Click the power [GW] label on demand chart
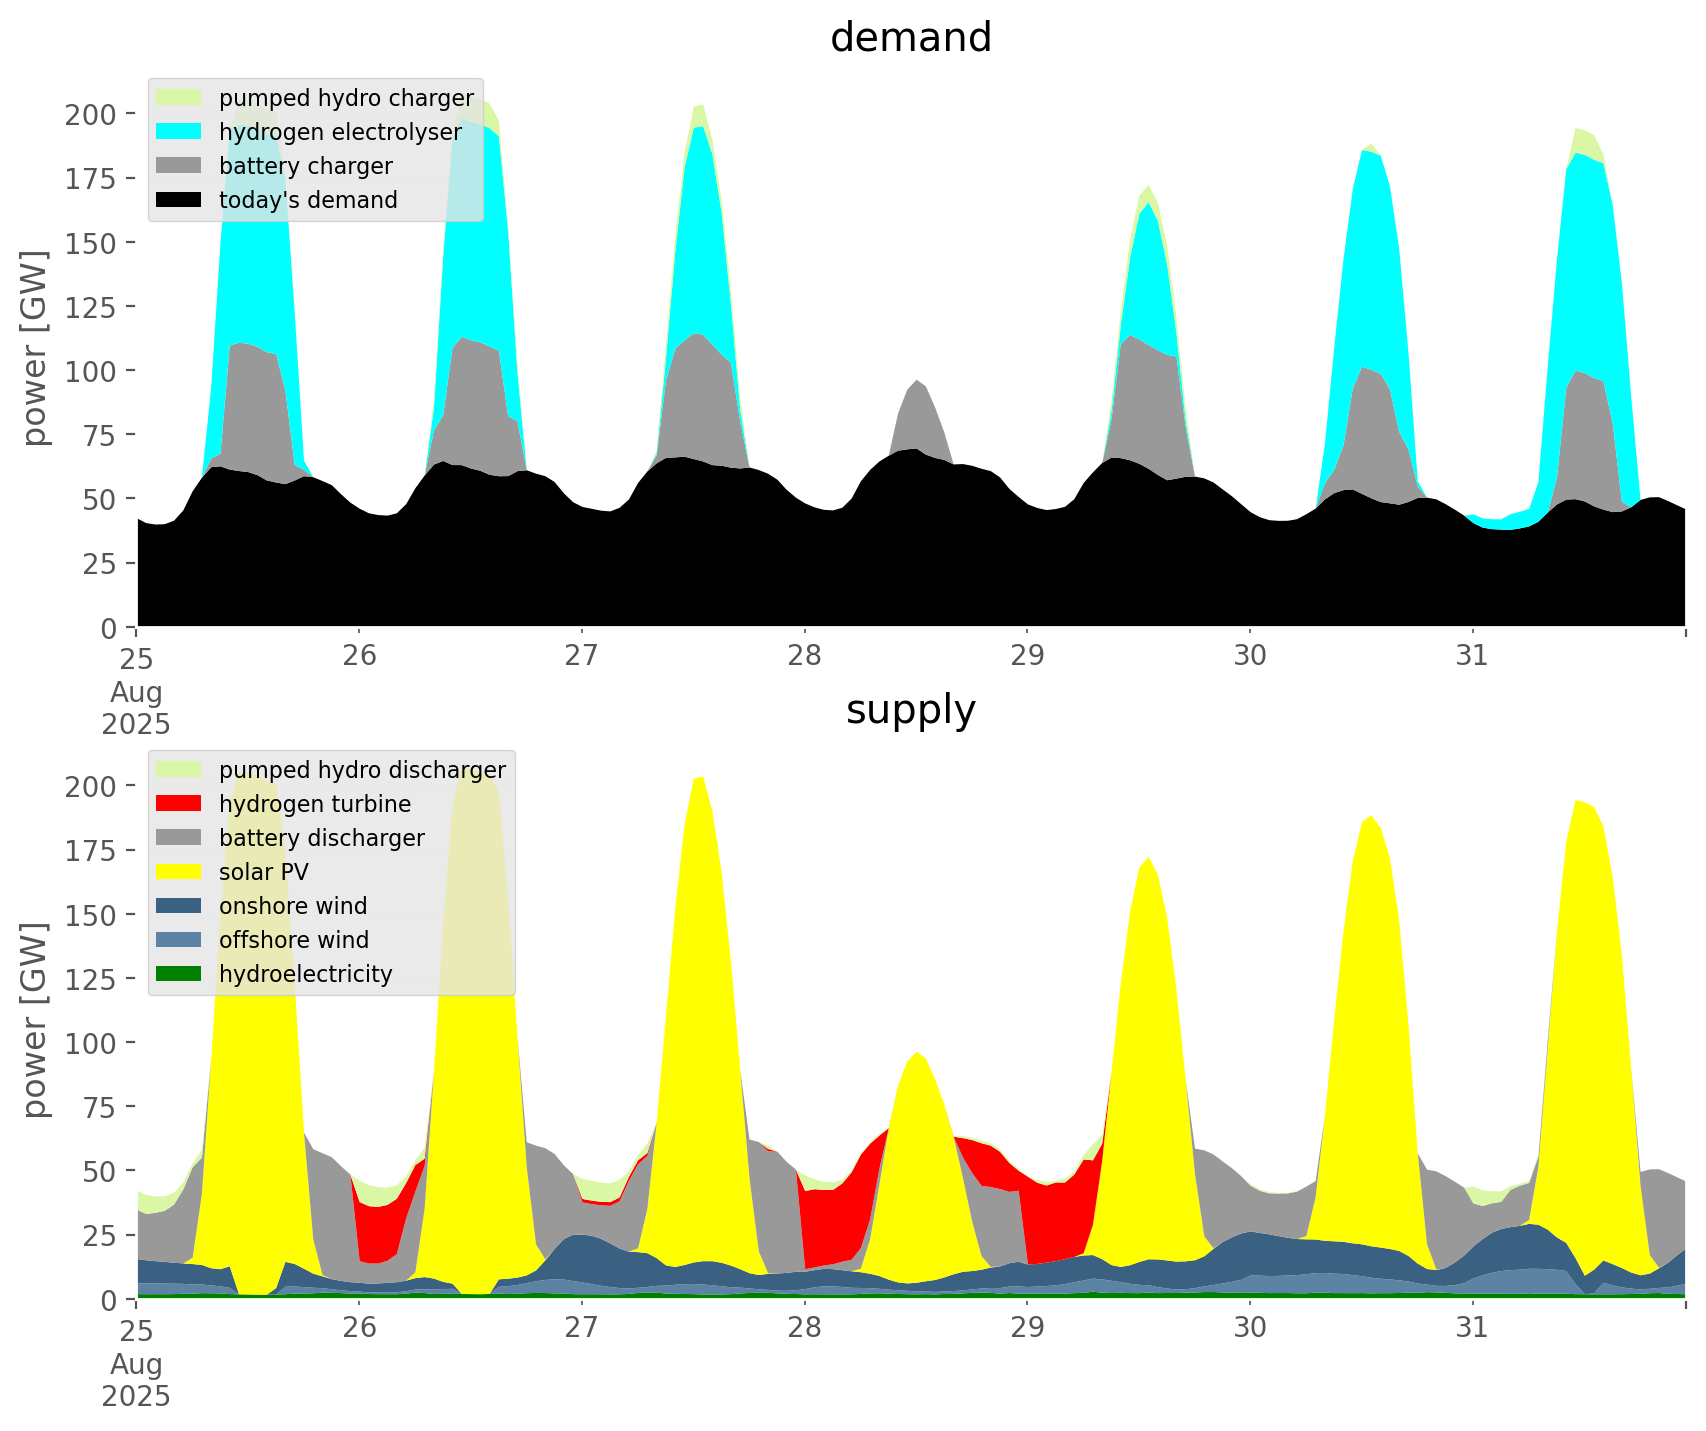 click(35, 348)
